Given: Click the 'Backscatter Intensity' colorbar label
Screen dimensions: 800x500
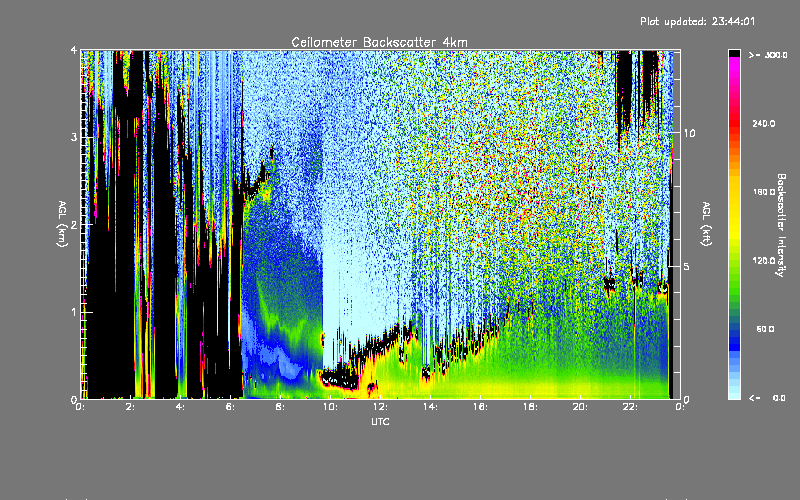Looking at the screenshot, I should coord(781,225).
